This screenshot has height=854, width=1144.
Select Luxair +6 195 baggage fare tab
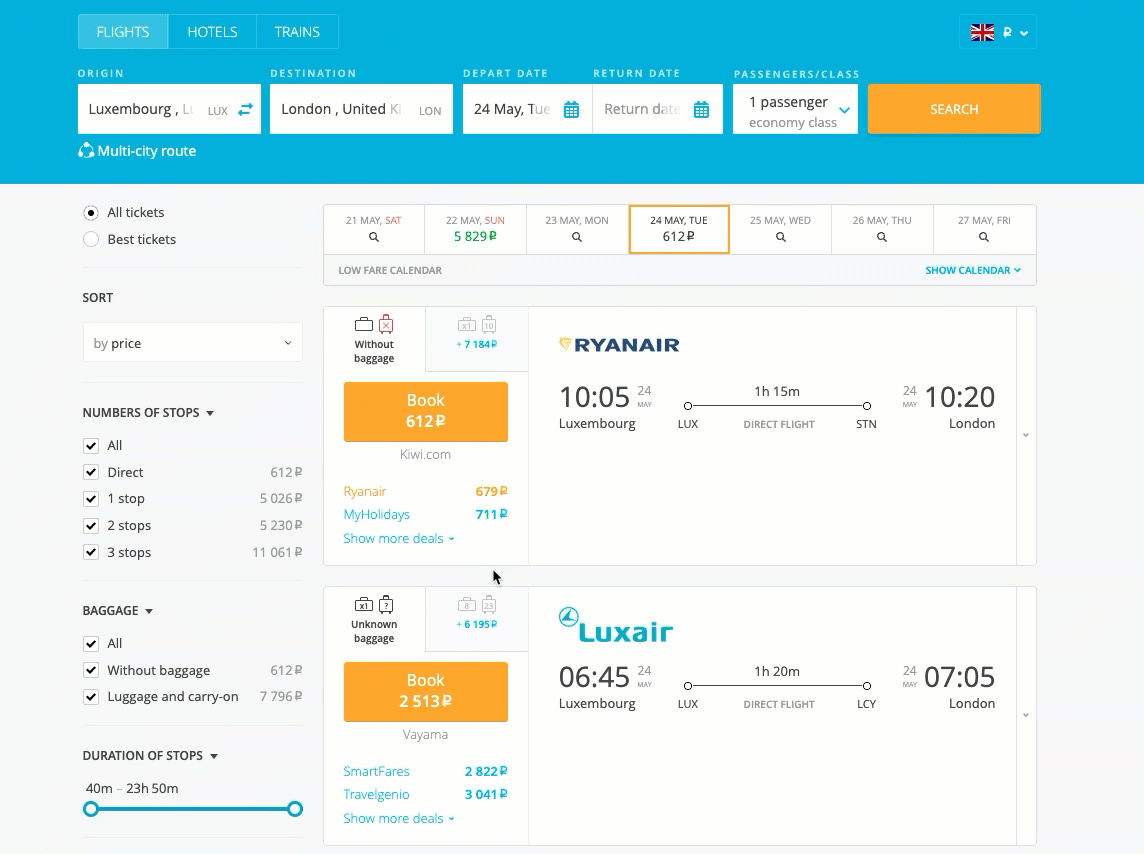click(x=476, y=620)
